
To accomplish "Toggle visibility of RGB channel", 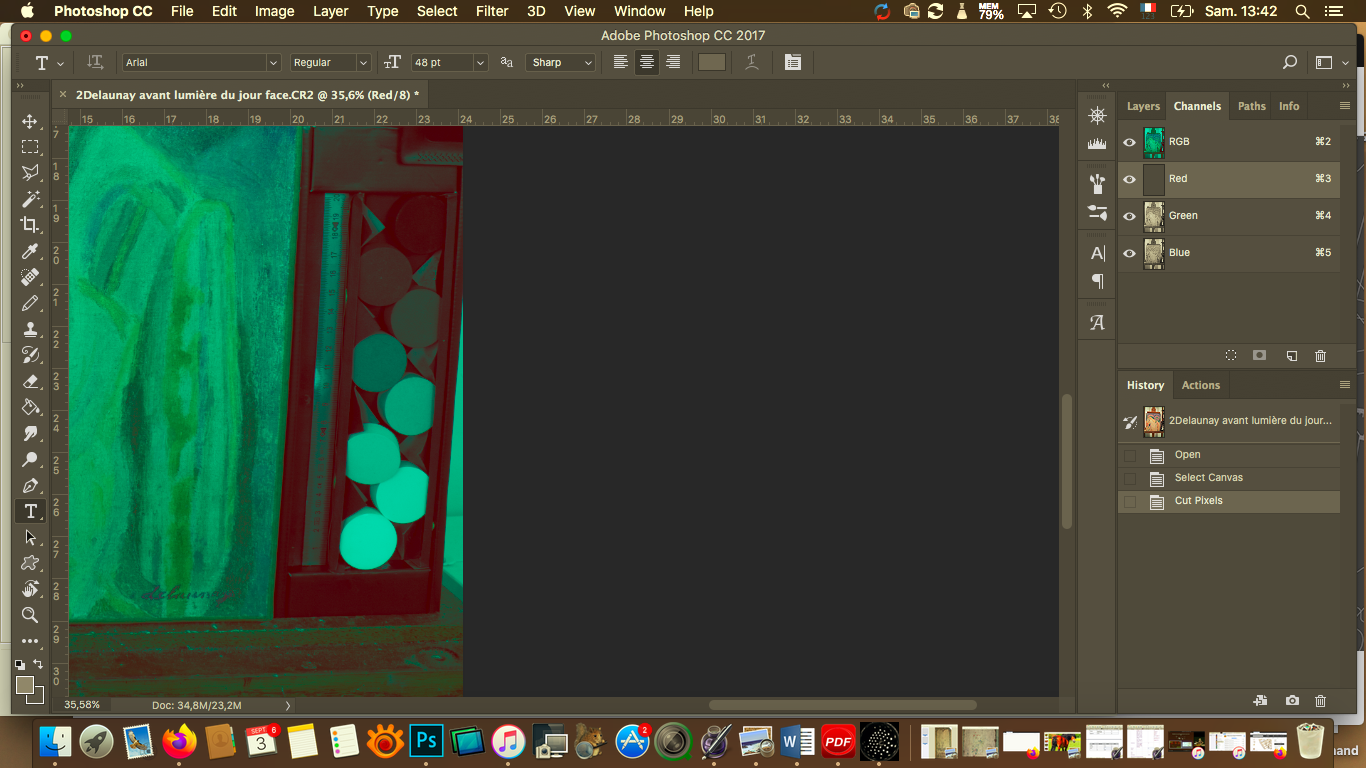I will (1130, 142).
